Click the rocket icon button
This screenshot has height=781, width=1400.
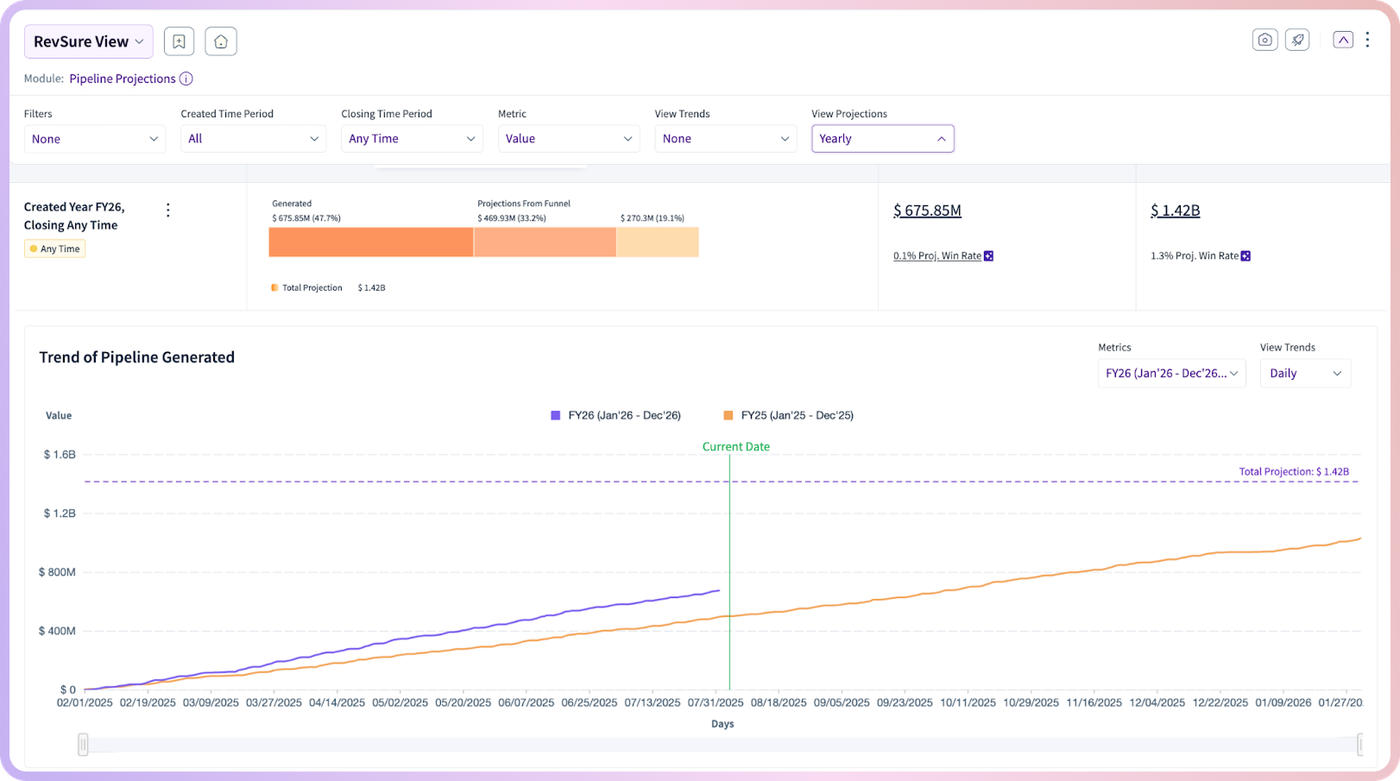pos(1297,40)
